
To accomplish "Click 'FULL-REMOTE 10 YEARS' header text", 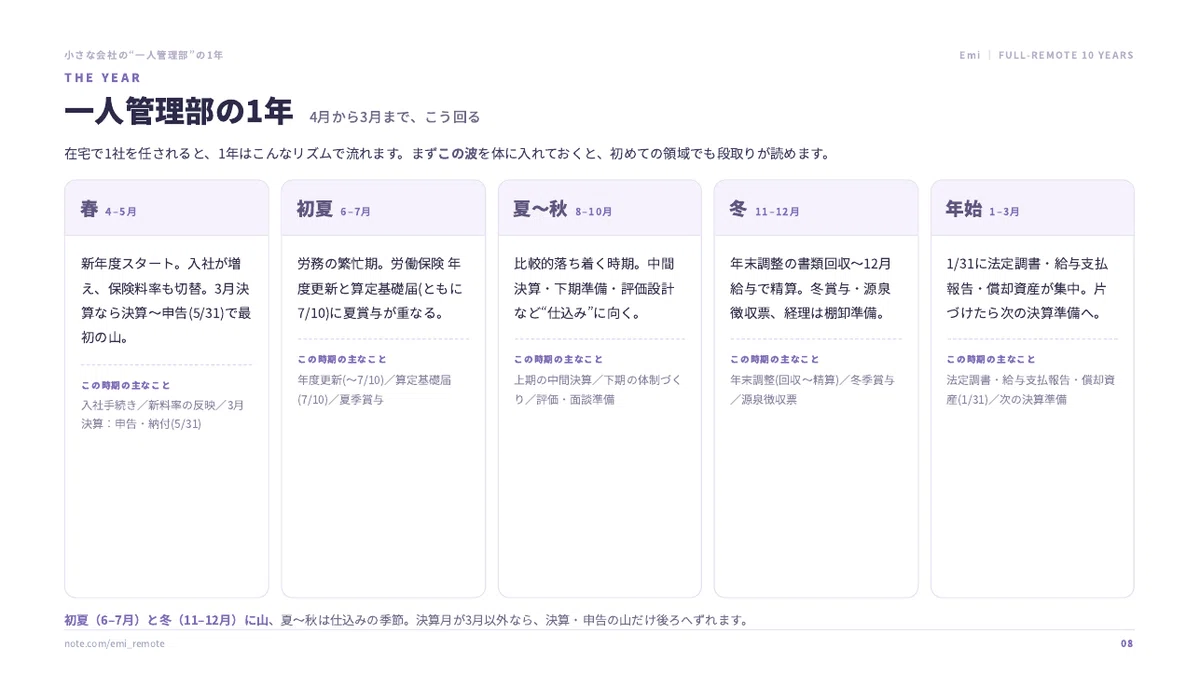I will click(1066, 55).
